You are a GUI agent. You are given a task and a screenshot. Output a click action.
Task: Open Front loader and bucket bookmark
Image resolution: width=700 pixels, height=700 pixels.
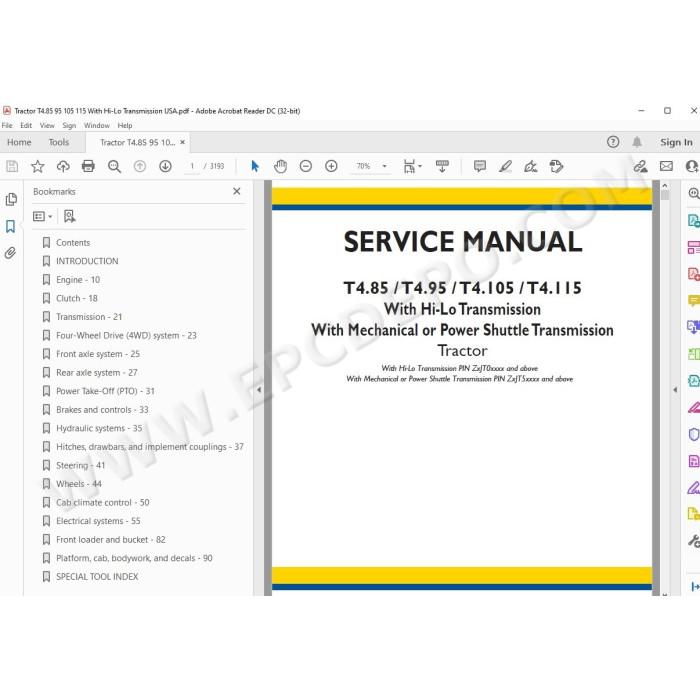[111, 540]
